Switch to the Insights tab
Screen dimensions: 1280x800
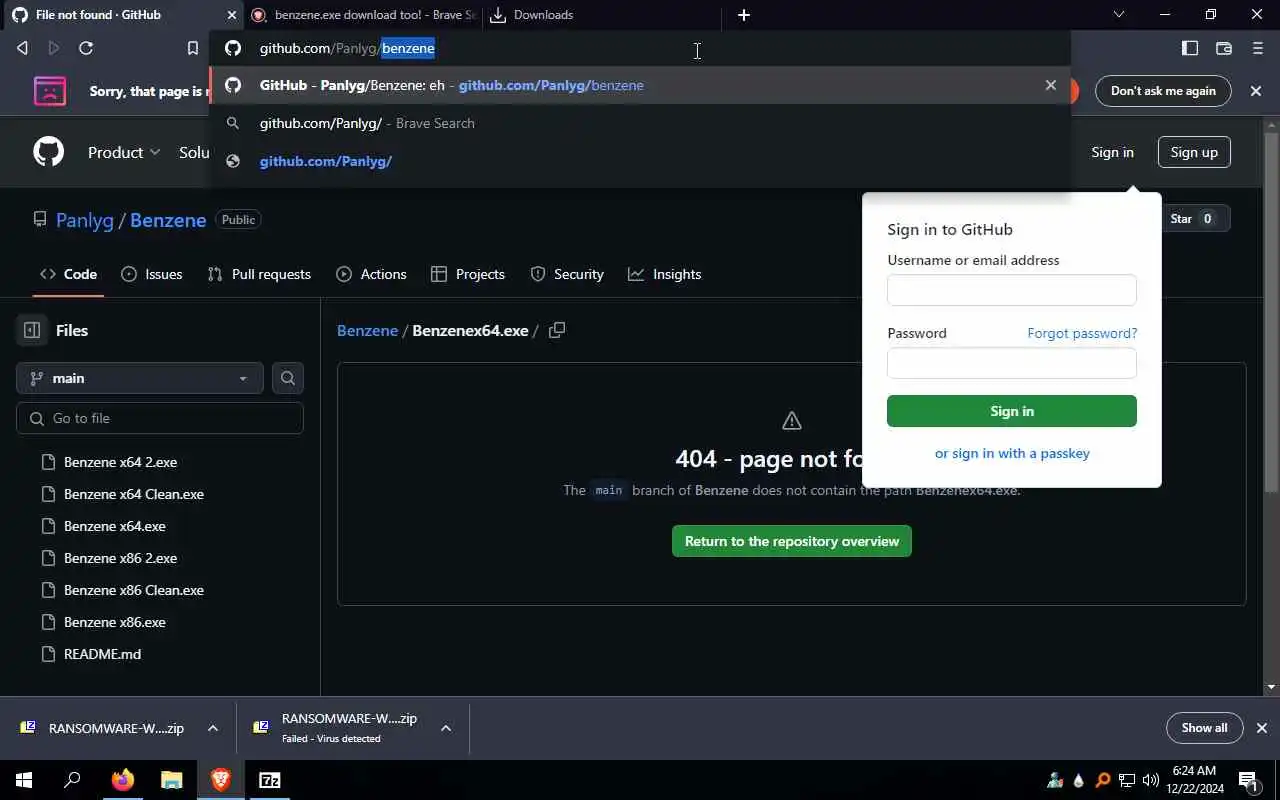(665, 274)
